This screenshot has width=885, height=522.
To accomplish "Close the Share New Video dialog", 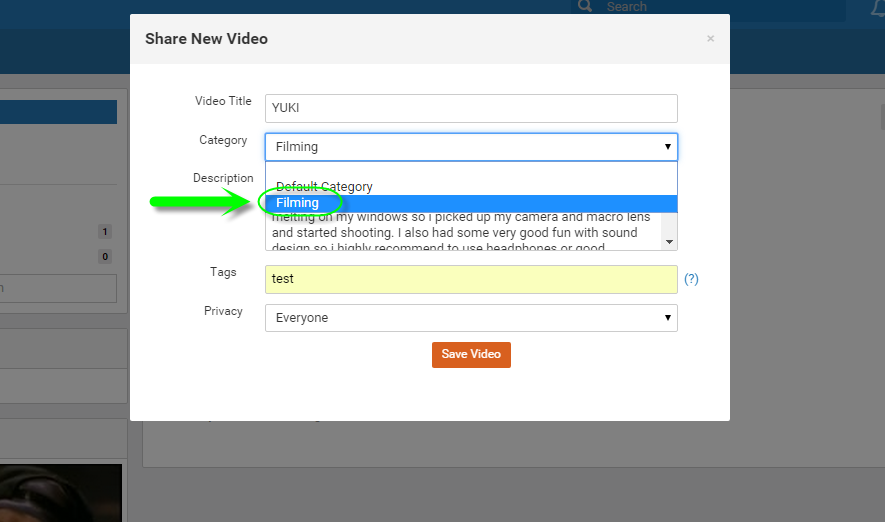I will tap(710, 39).
